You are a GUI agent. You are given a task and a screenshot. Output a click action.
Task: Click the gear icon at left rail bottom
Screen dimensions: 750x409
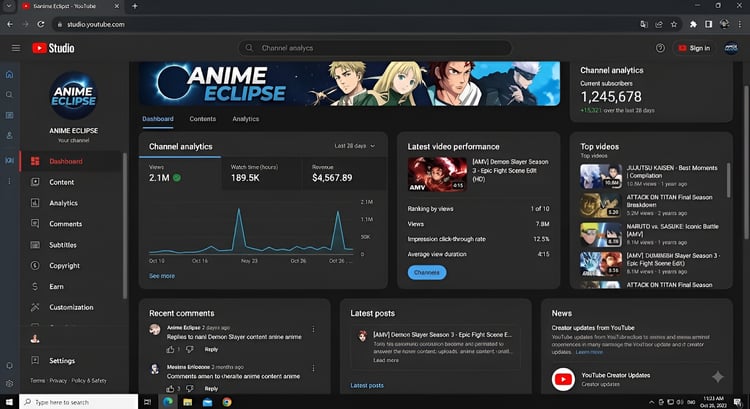pos(9,384)
